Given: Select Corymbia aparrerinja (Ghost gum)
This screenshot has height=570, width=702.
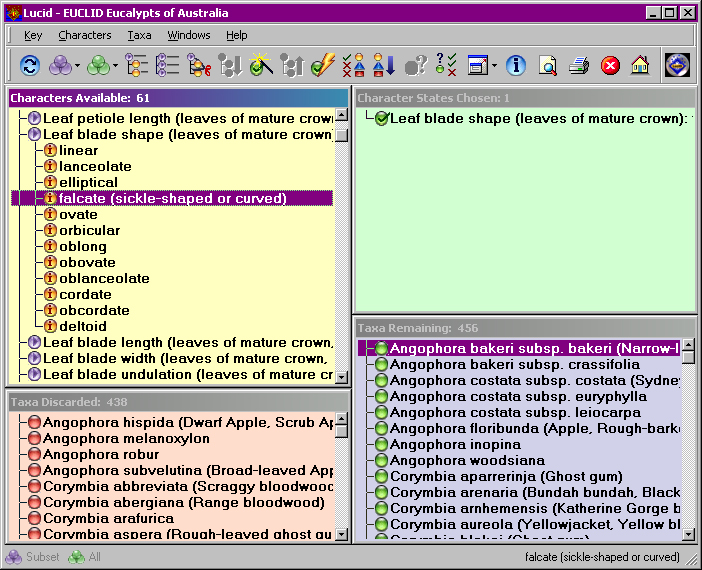Looking at the screenshot, I should click(506, 476).
